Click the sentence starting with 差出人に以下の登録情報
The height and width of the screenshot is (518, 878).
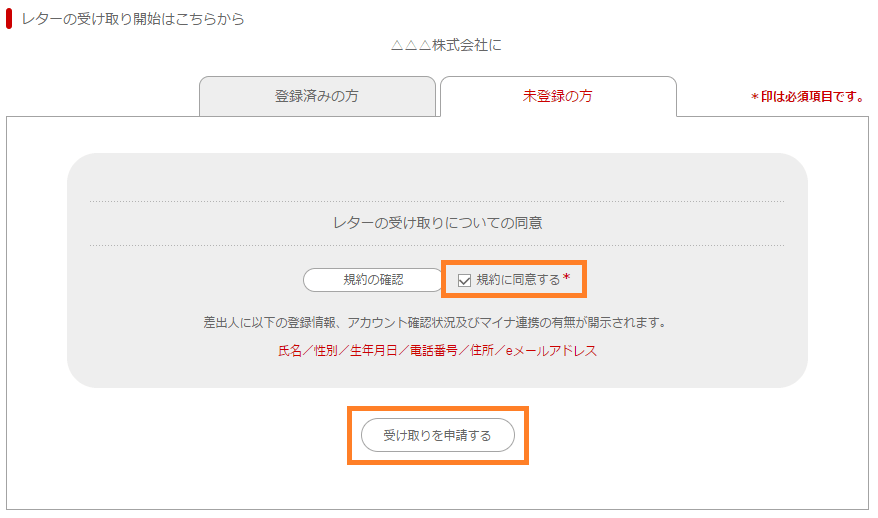pyautogui.click(x=435, y=323)
